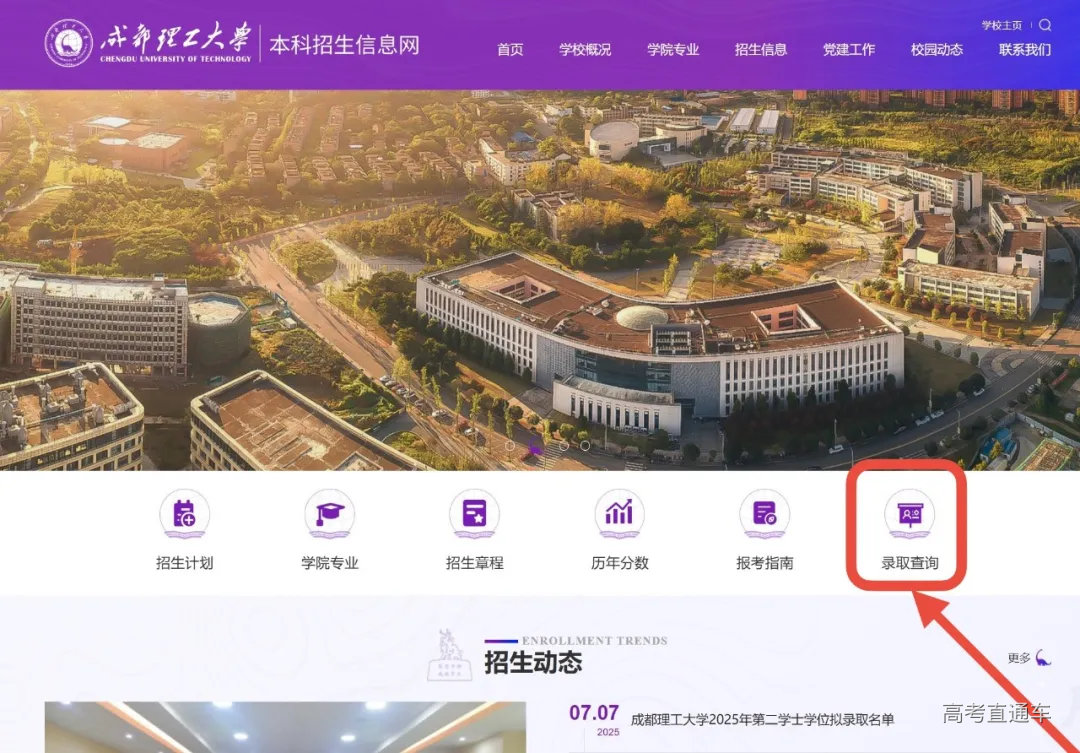Open the 学校概况 navigation section

click(584, 47)
